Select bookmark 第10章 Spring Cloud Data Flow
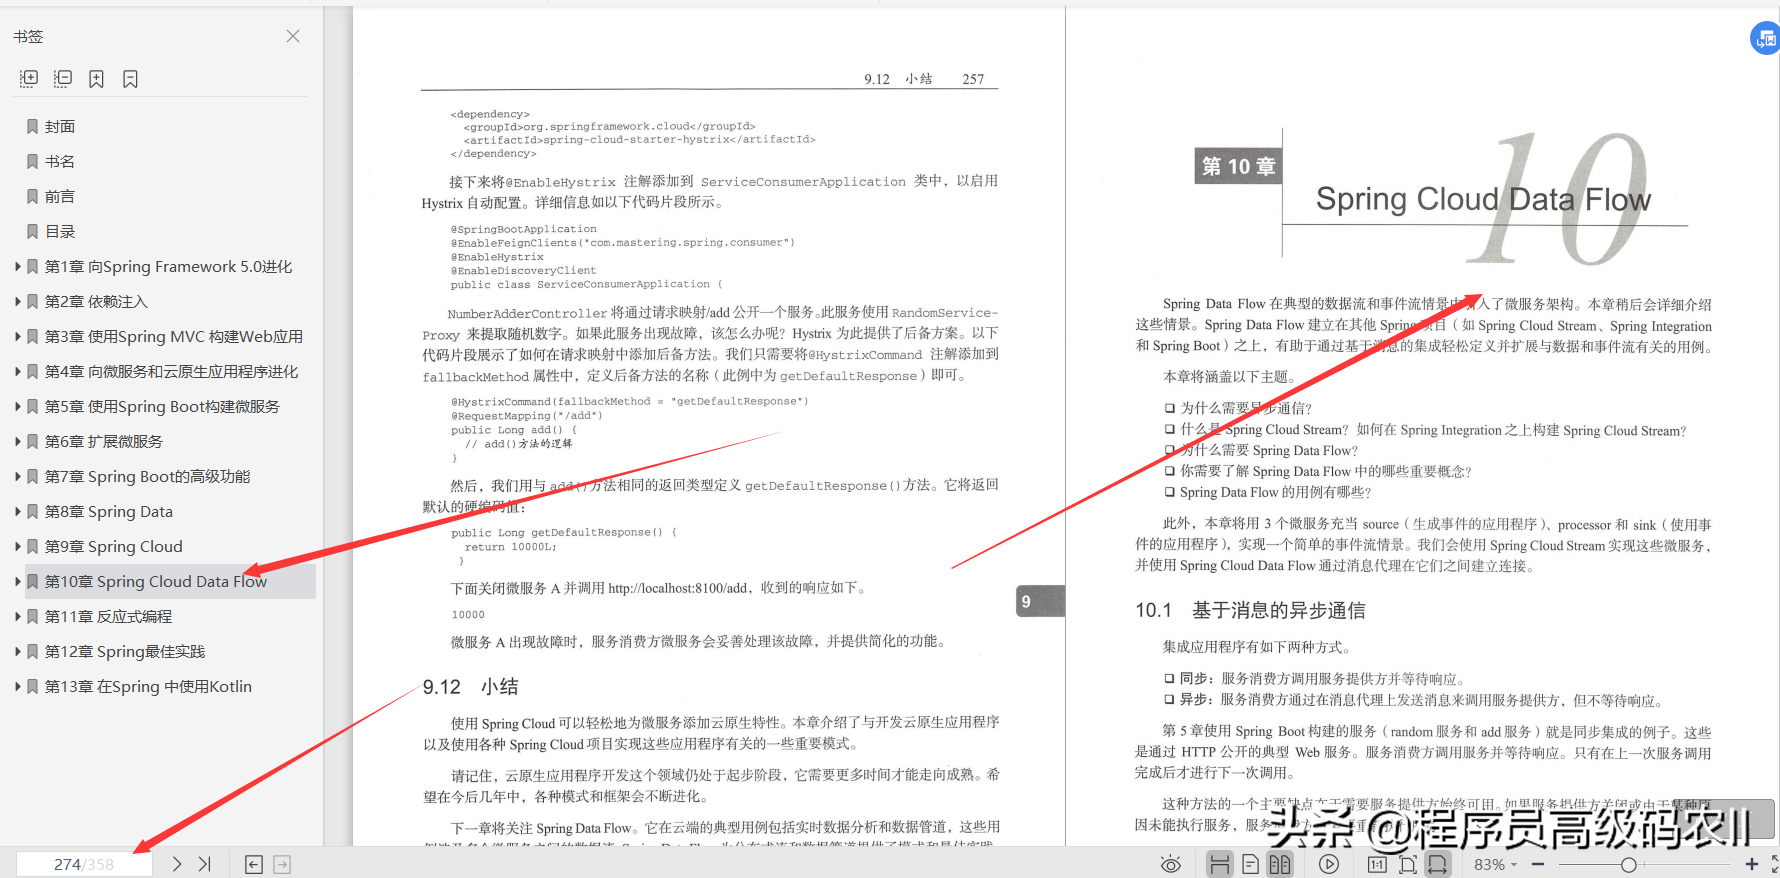Screen dimensions: 1780x878 point(156,581)
